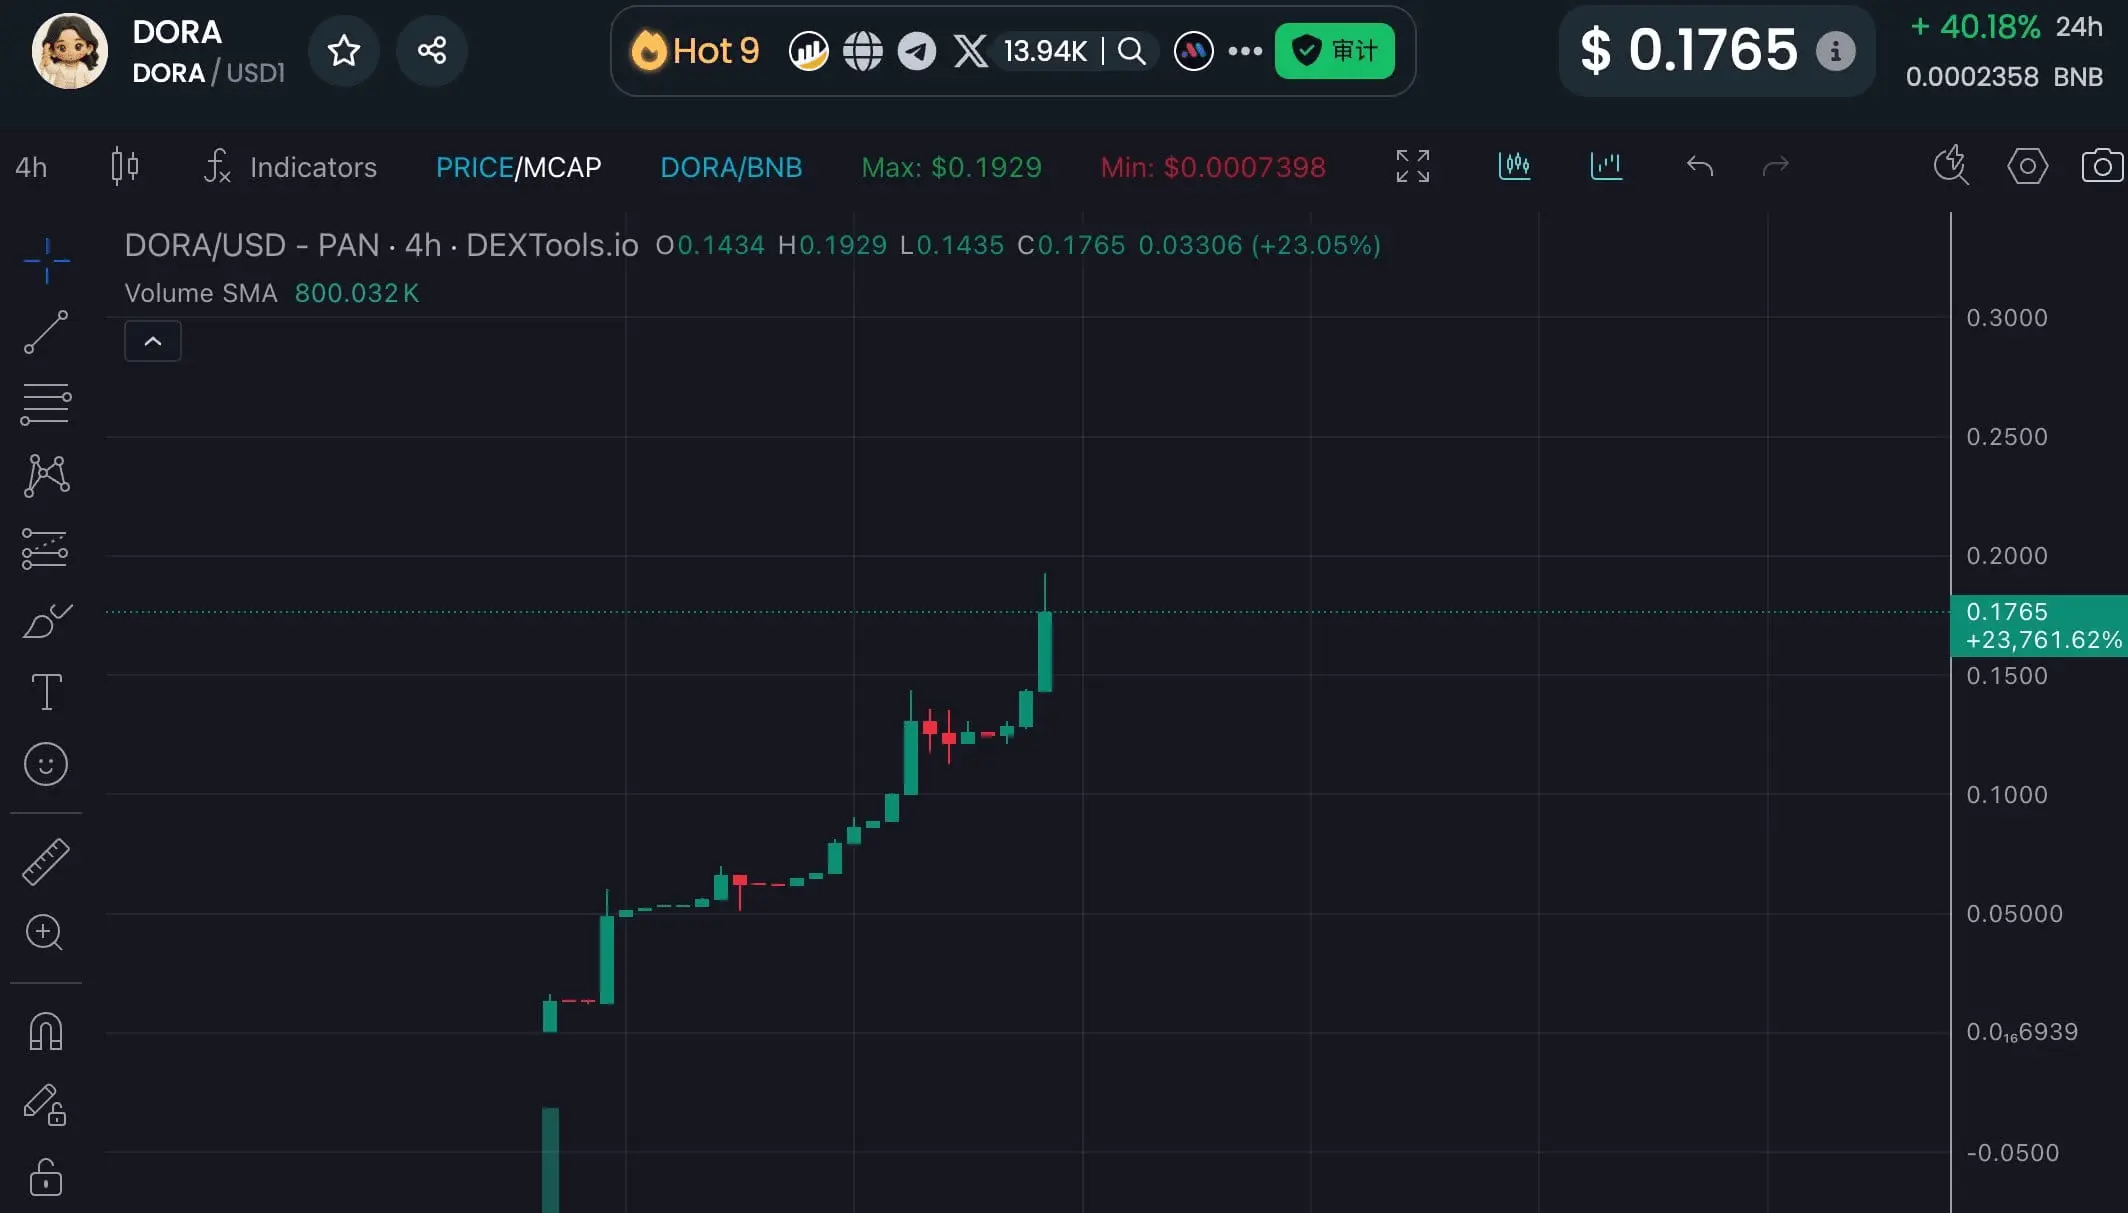
Task: Select the crosshair cursor tool
Action: [x=46, y=261]
